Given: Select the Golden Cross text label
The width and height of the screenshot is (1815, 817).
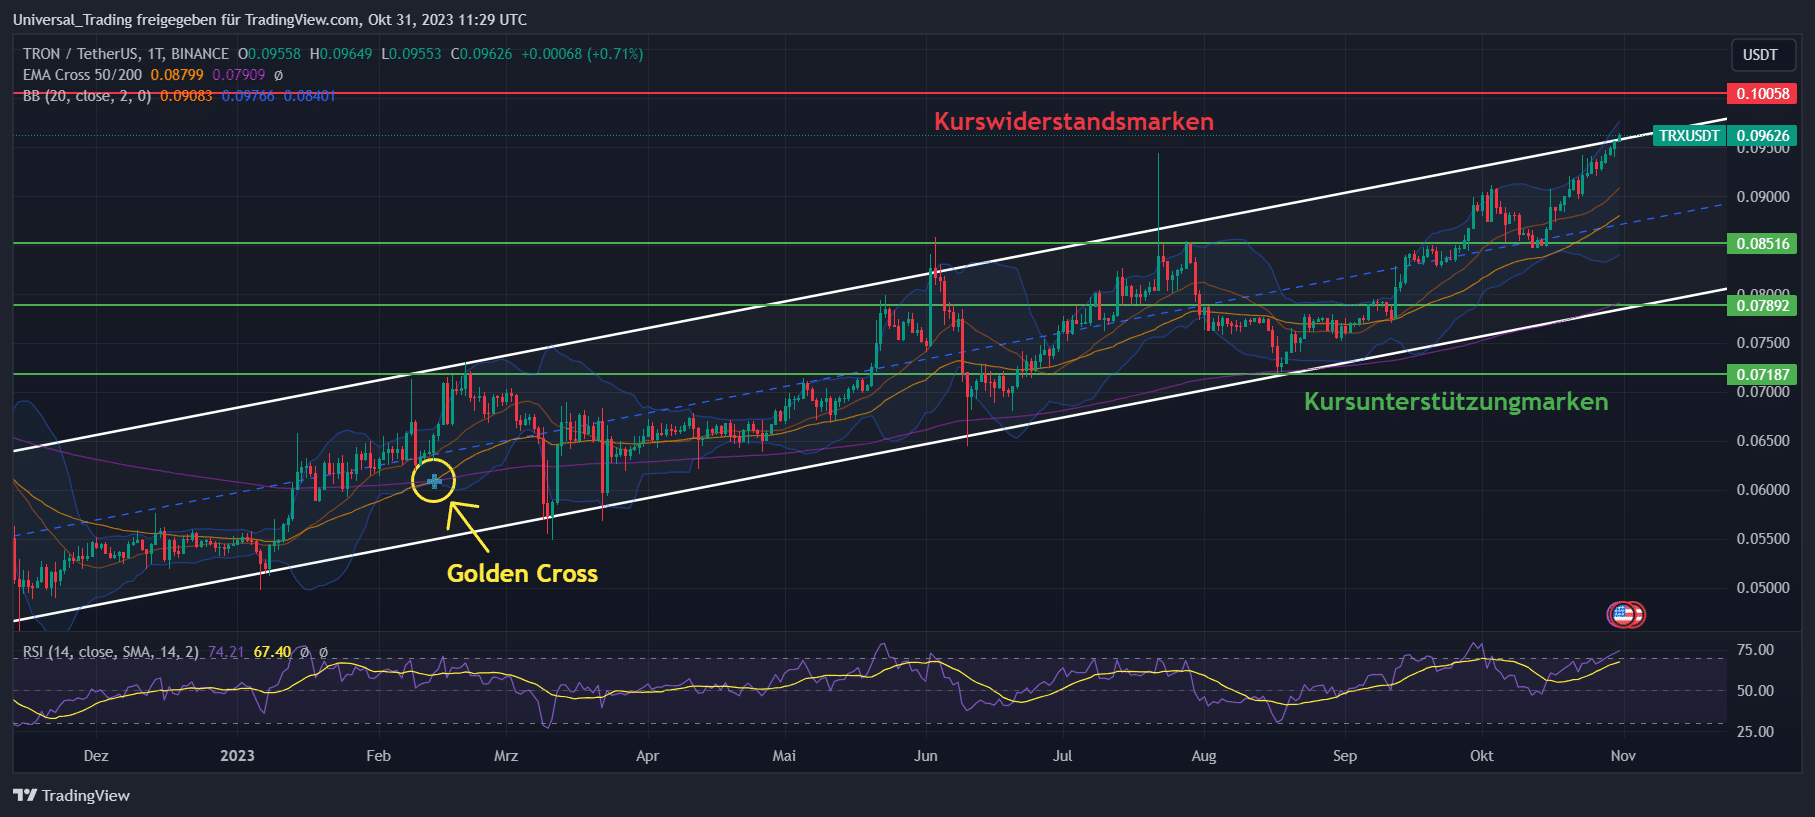Looking at the screenshot, I should [522, 573].
